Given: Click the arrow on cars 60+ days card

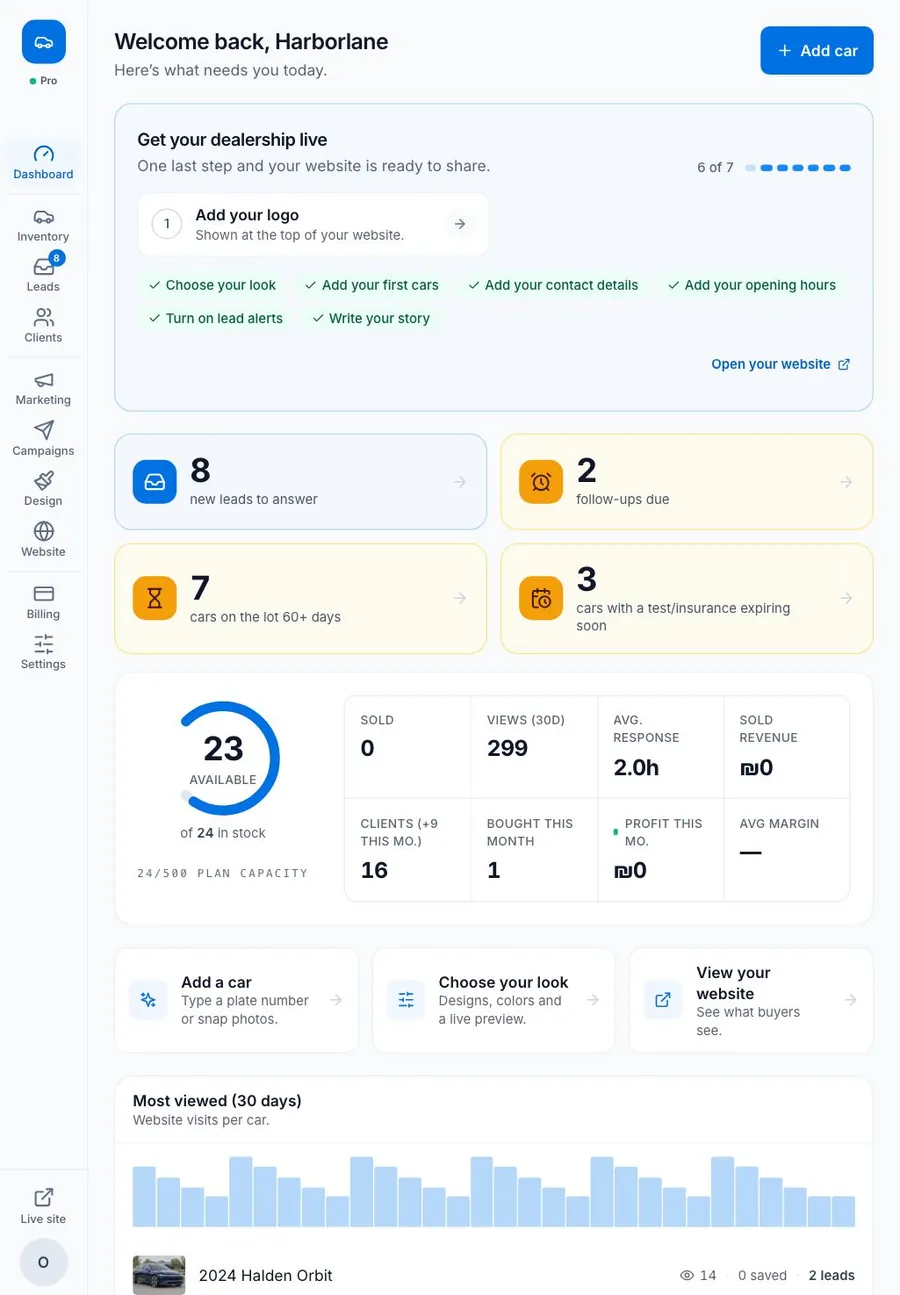Looking at the screenshot, I should click(x=460, y=598).
